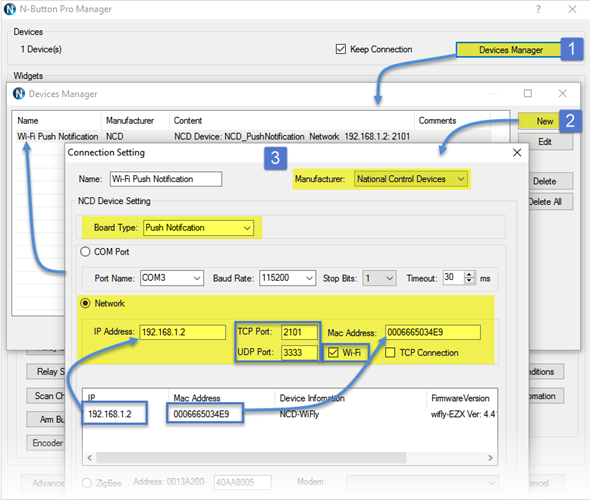Open the Modem dropdown
Image resolution: width=590 pixels, height=500 pixels.
[422, 482]
